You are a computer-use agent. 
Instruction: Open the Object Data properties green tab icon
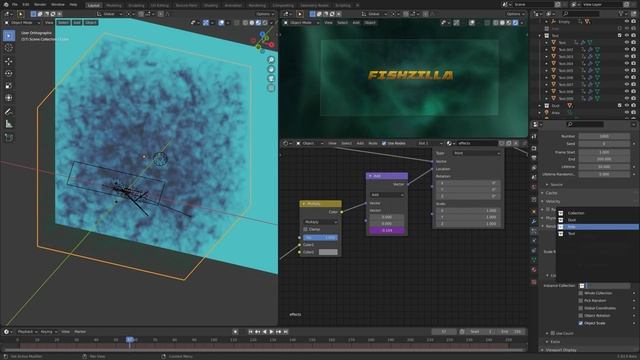click(x=534, y=260)
